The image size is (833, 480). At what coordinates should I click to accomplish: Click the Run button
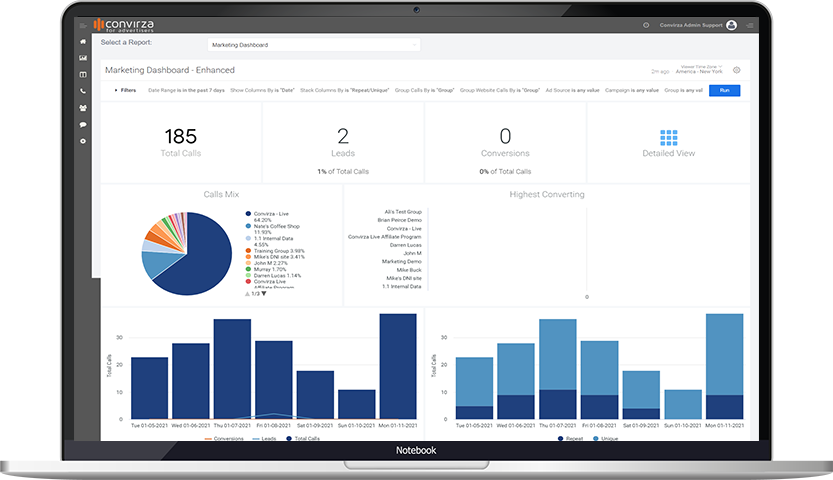(x=724, y=90)
